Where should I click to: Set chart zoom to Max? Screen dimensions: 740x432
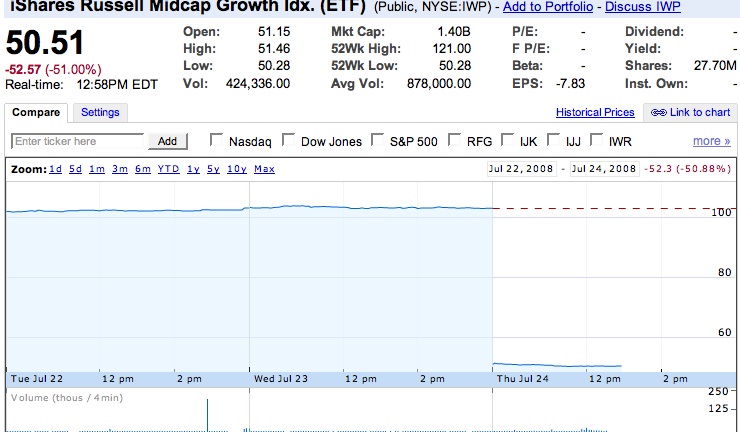(264, 169)
